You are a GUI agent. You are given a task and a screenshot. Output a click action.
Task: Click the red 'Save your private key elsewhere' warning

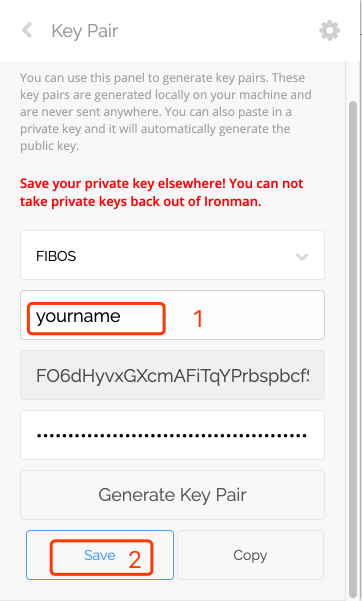coord(161,192)
